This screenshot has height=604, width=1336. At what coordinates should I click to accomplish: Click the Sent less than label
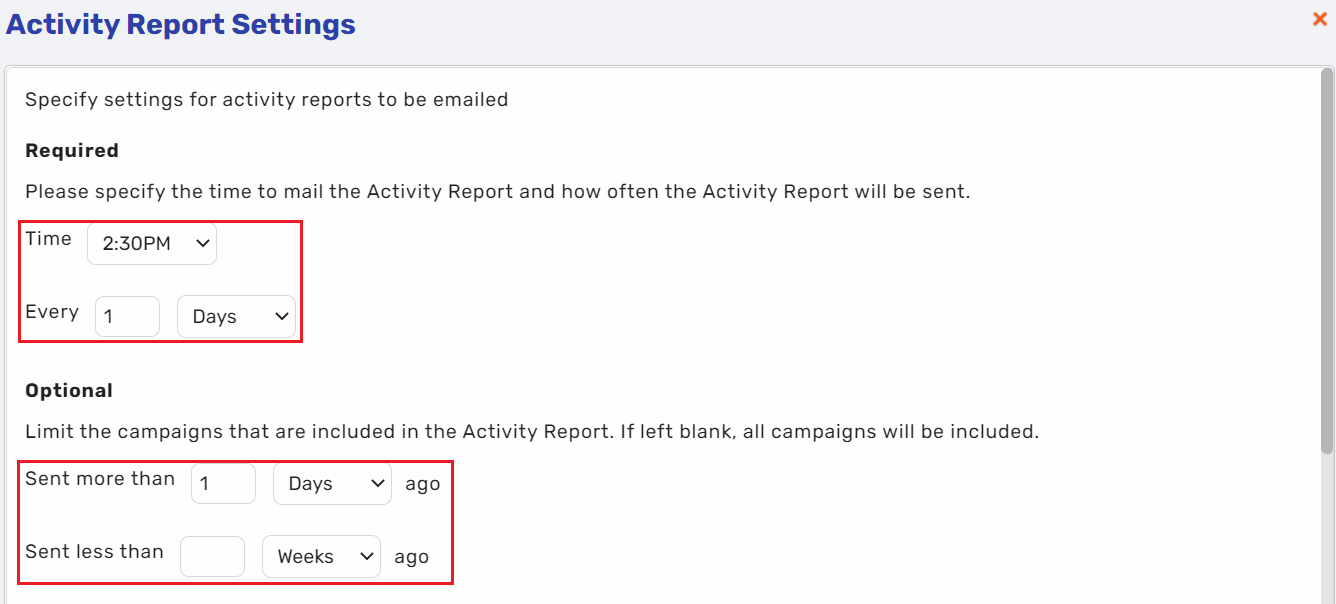click(x=94, y=551)
